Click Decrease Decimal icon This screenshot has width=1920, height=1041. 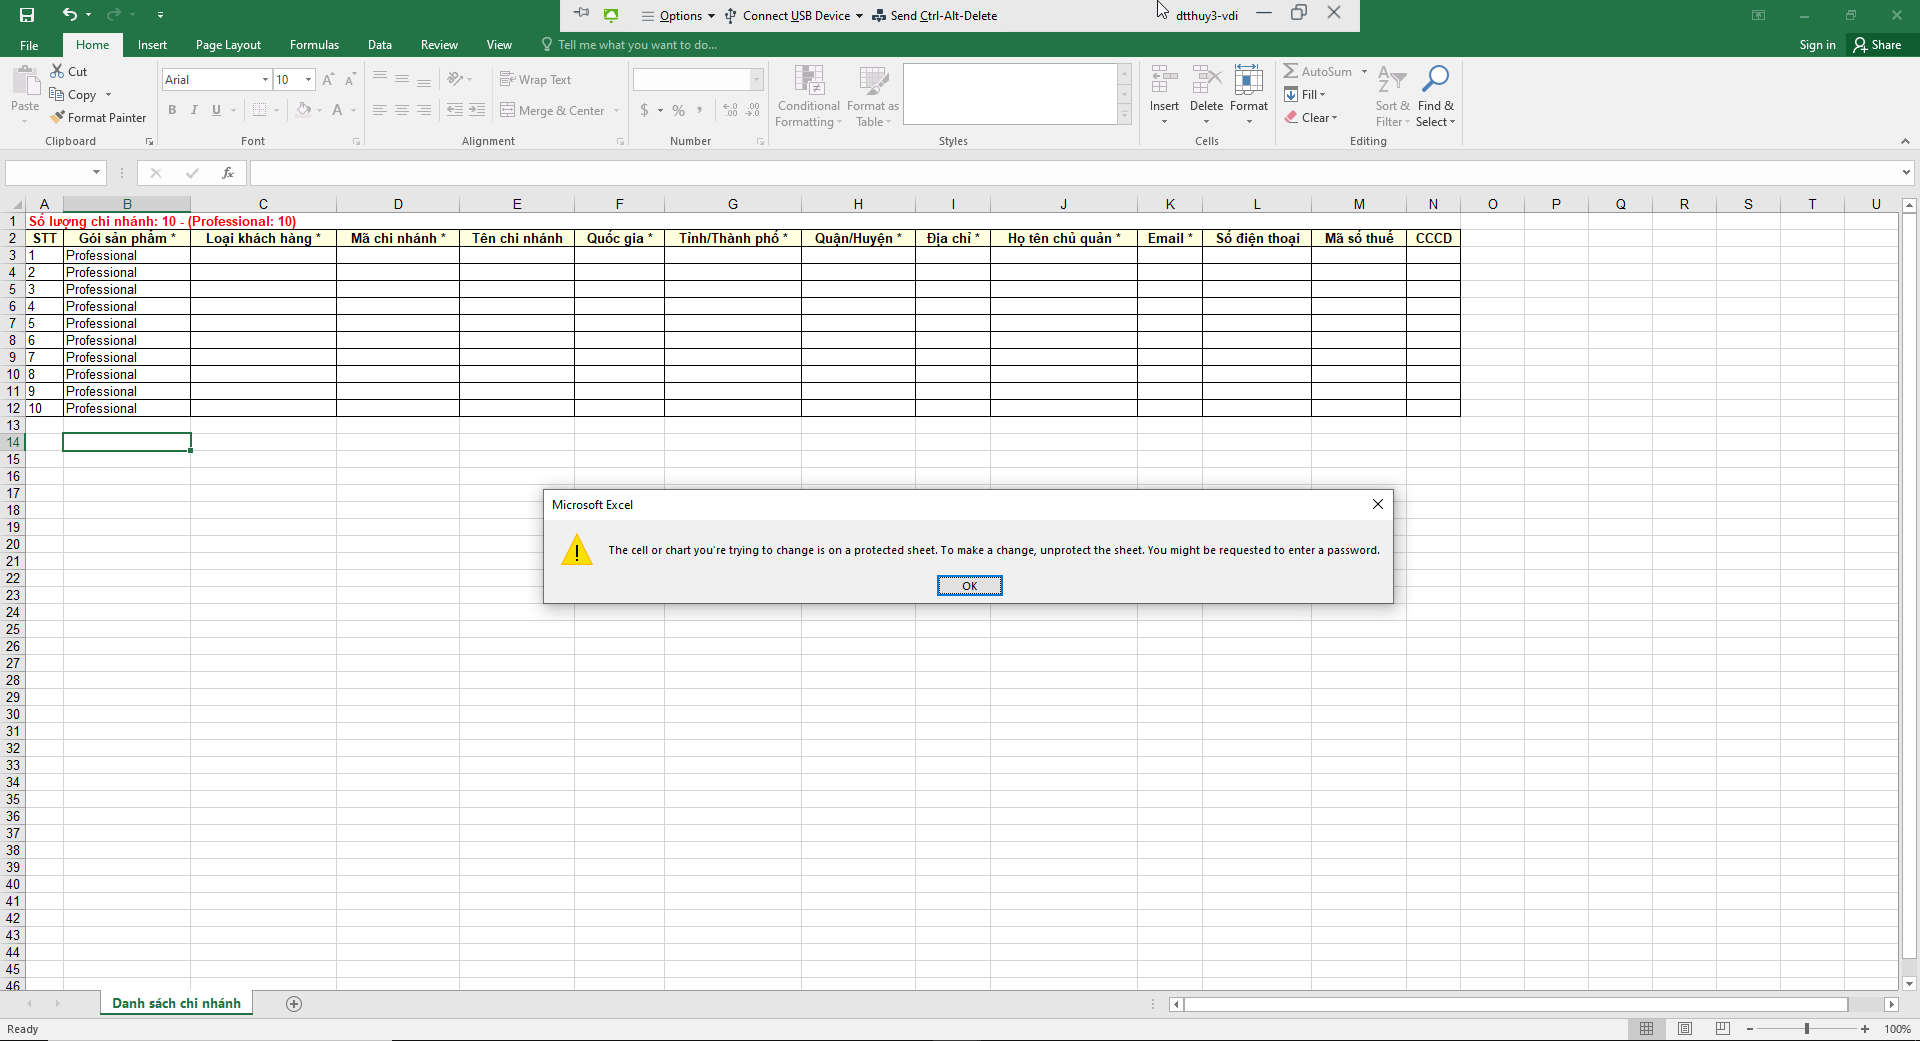[x=754, y=110]
